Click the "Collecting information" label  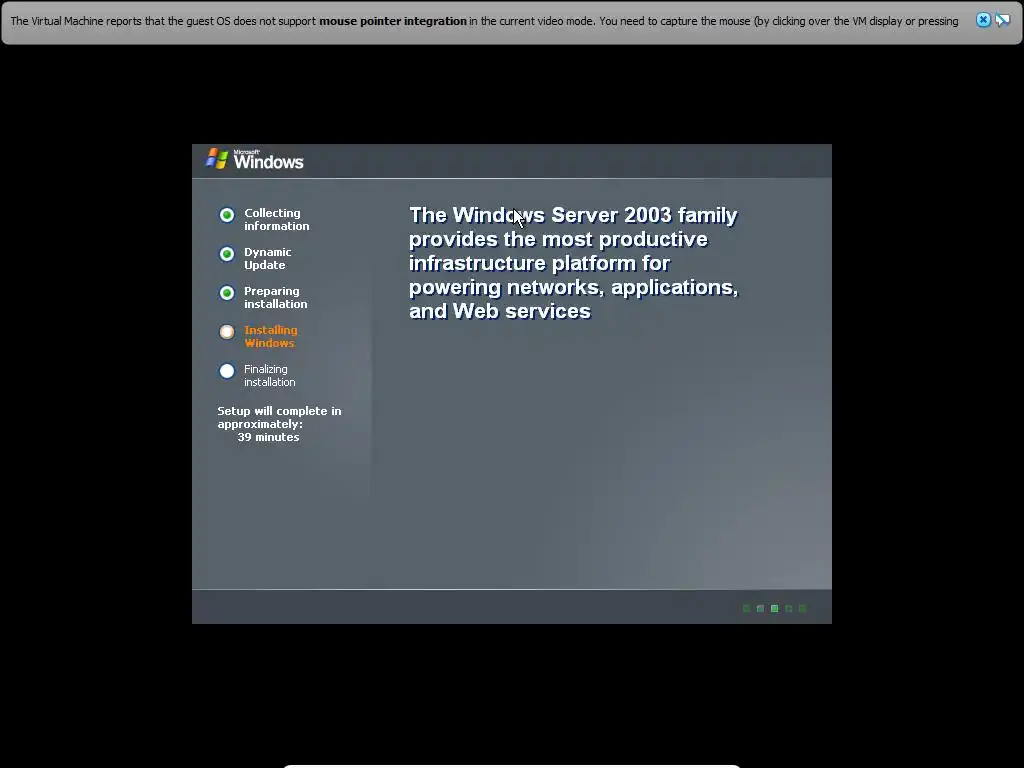point(277,219)
